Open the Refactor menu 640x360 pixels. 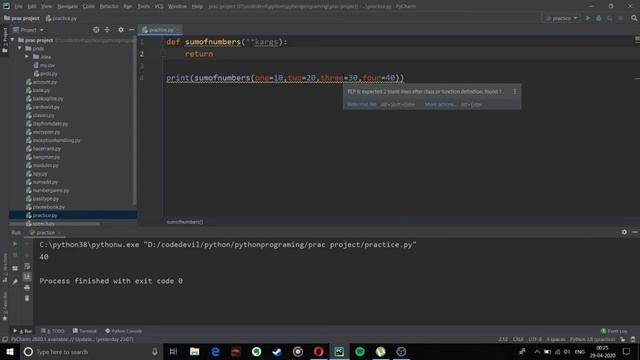point(109,6)
